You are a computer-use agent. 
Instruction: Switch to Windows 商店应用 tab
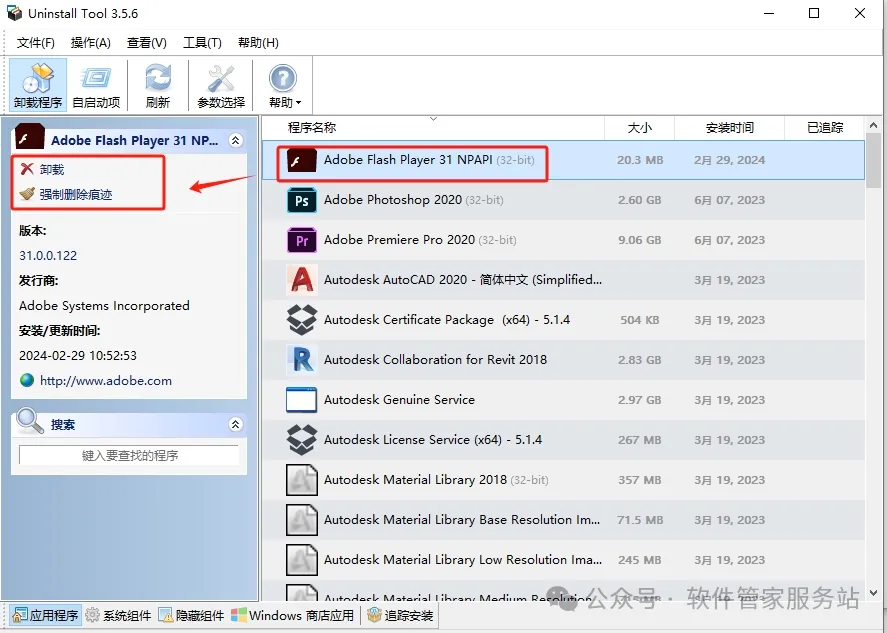(x=292, y=615)
